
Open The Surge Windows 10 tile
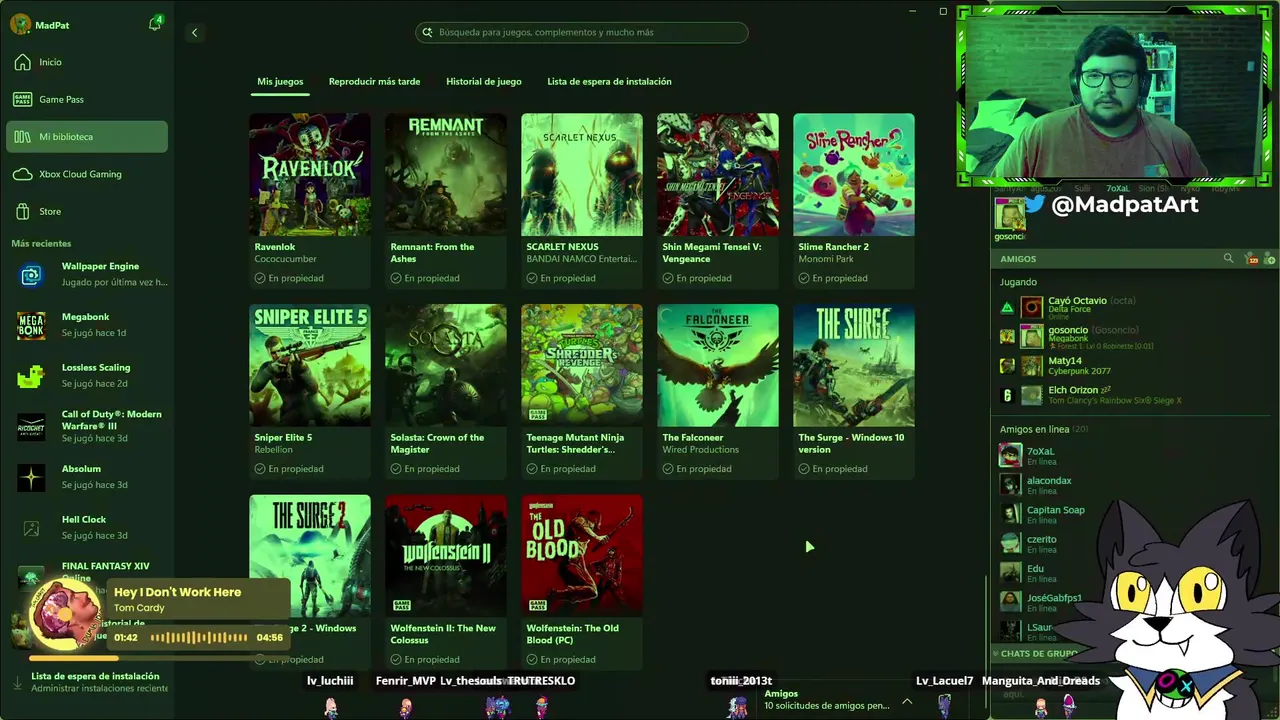point(854,391)
